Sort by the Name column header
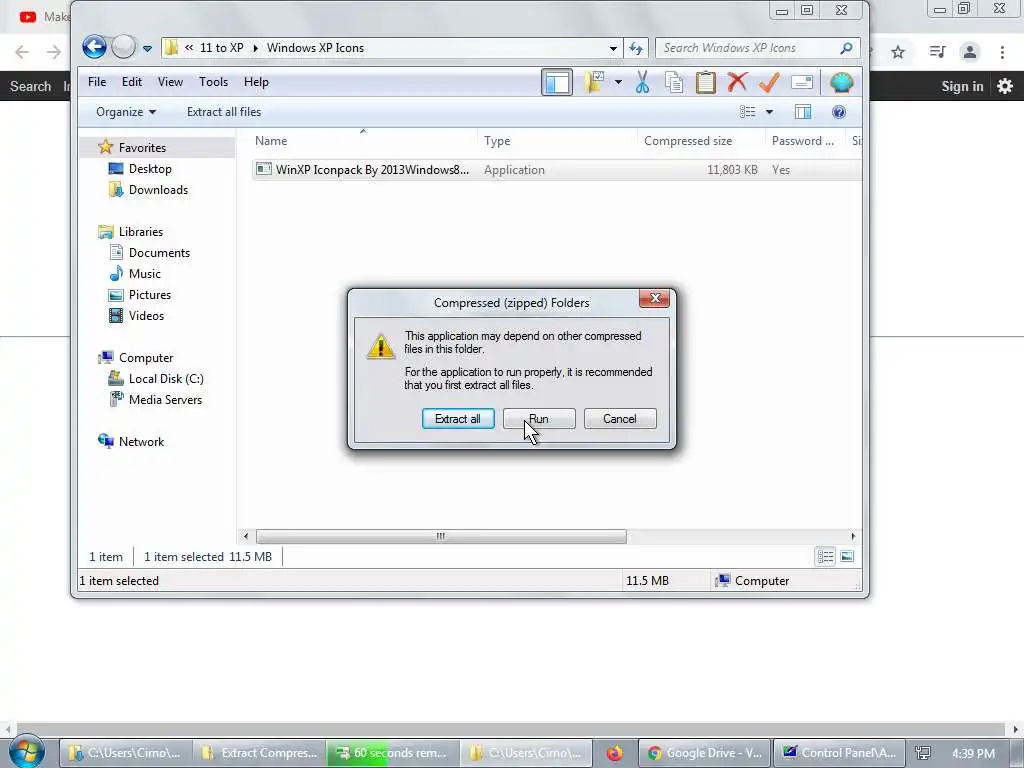This screenshot has height=768, width=1024. click(x=271, y=140)
